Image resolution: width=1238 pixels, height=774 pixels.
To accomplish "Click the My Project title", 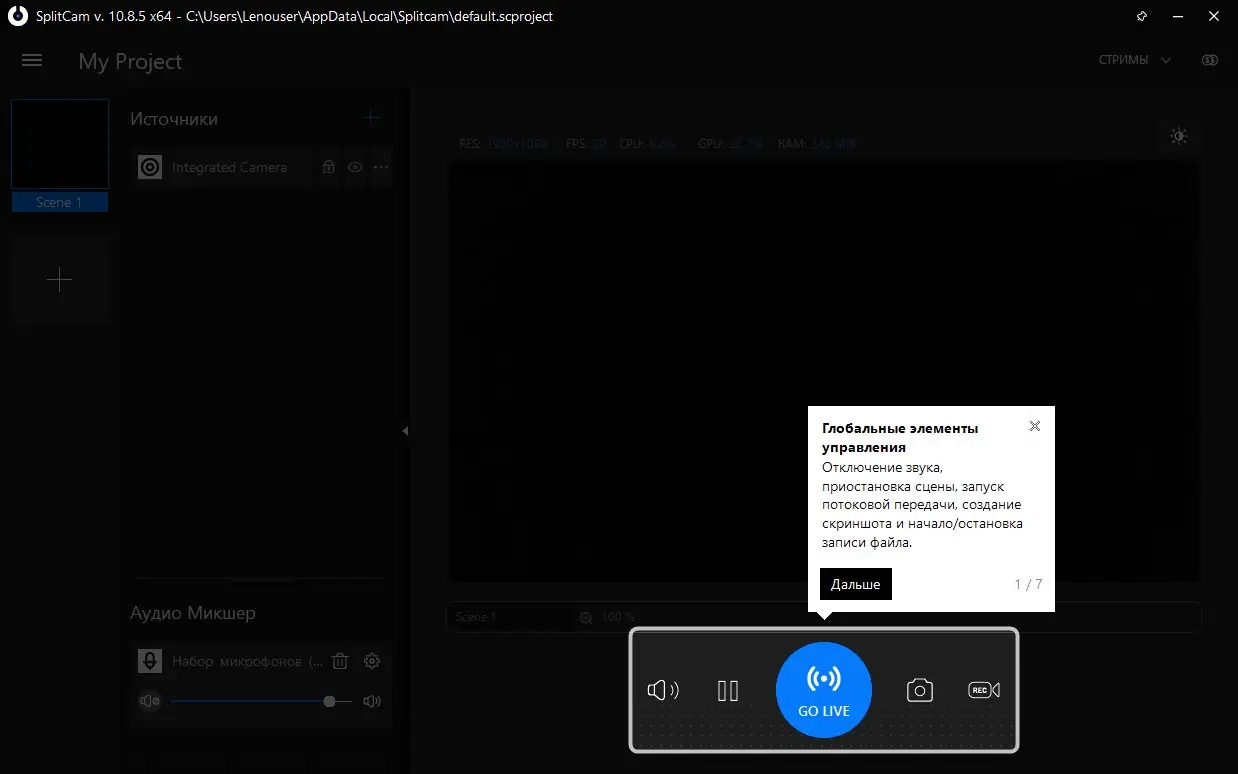I will [x=131, y=61].
